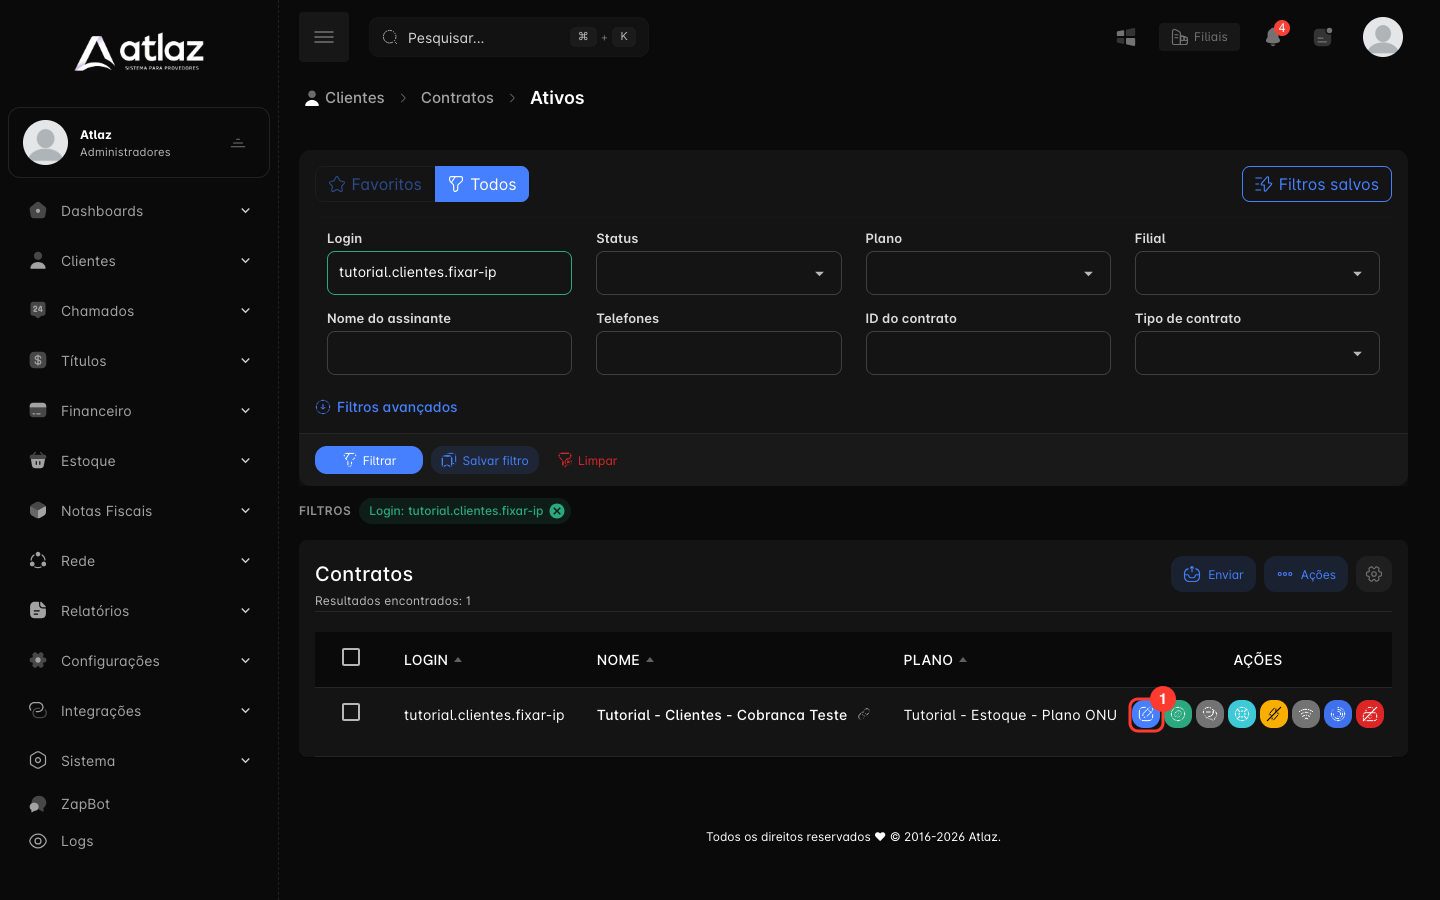
Task: Check the select-all checkbox in table header
Action: pos(351,657)
